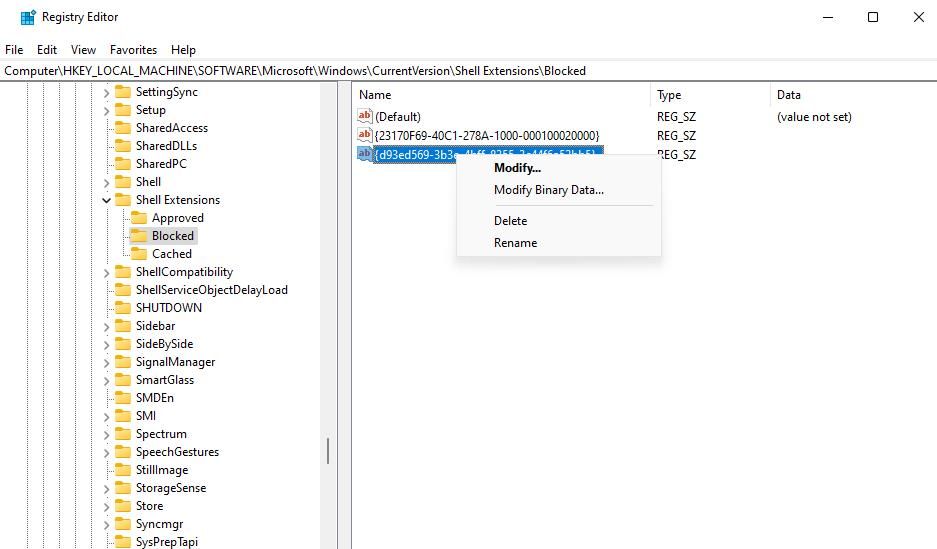The image size is (937, 549).
Task: Collapse the Shell Extensions key
Action: [x=106, y=200]
